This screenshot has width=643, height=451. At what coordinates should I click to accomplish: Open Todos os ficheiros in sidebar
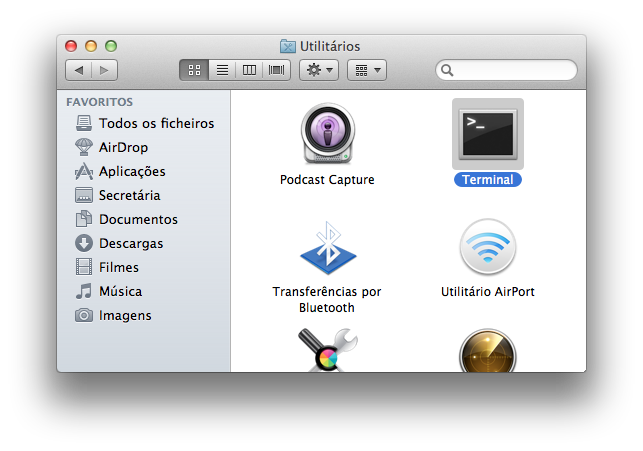(x=156, y=123)
